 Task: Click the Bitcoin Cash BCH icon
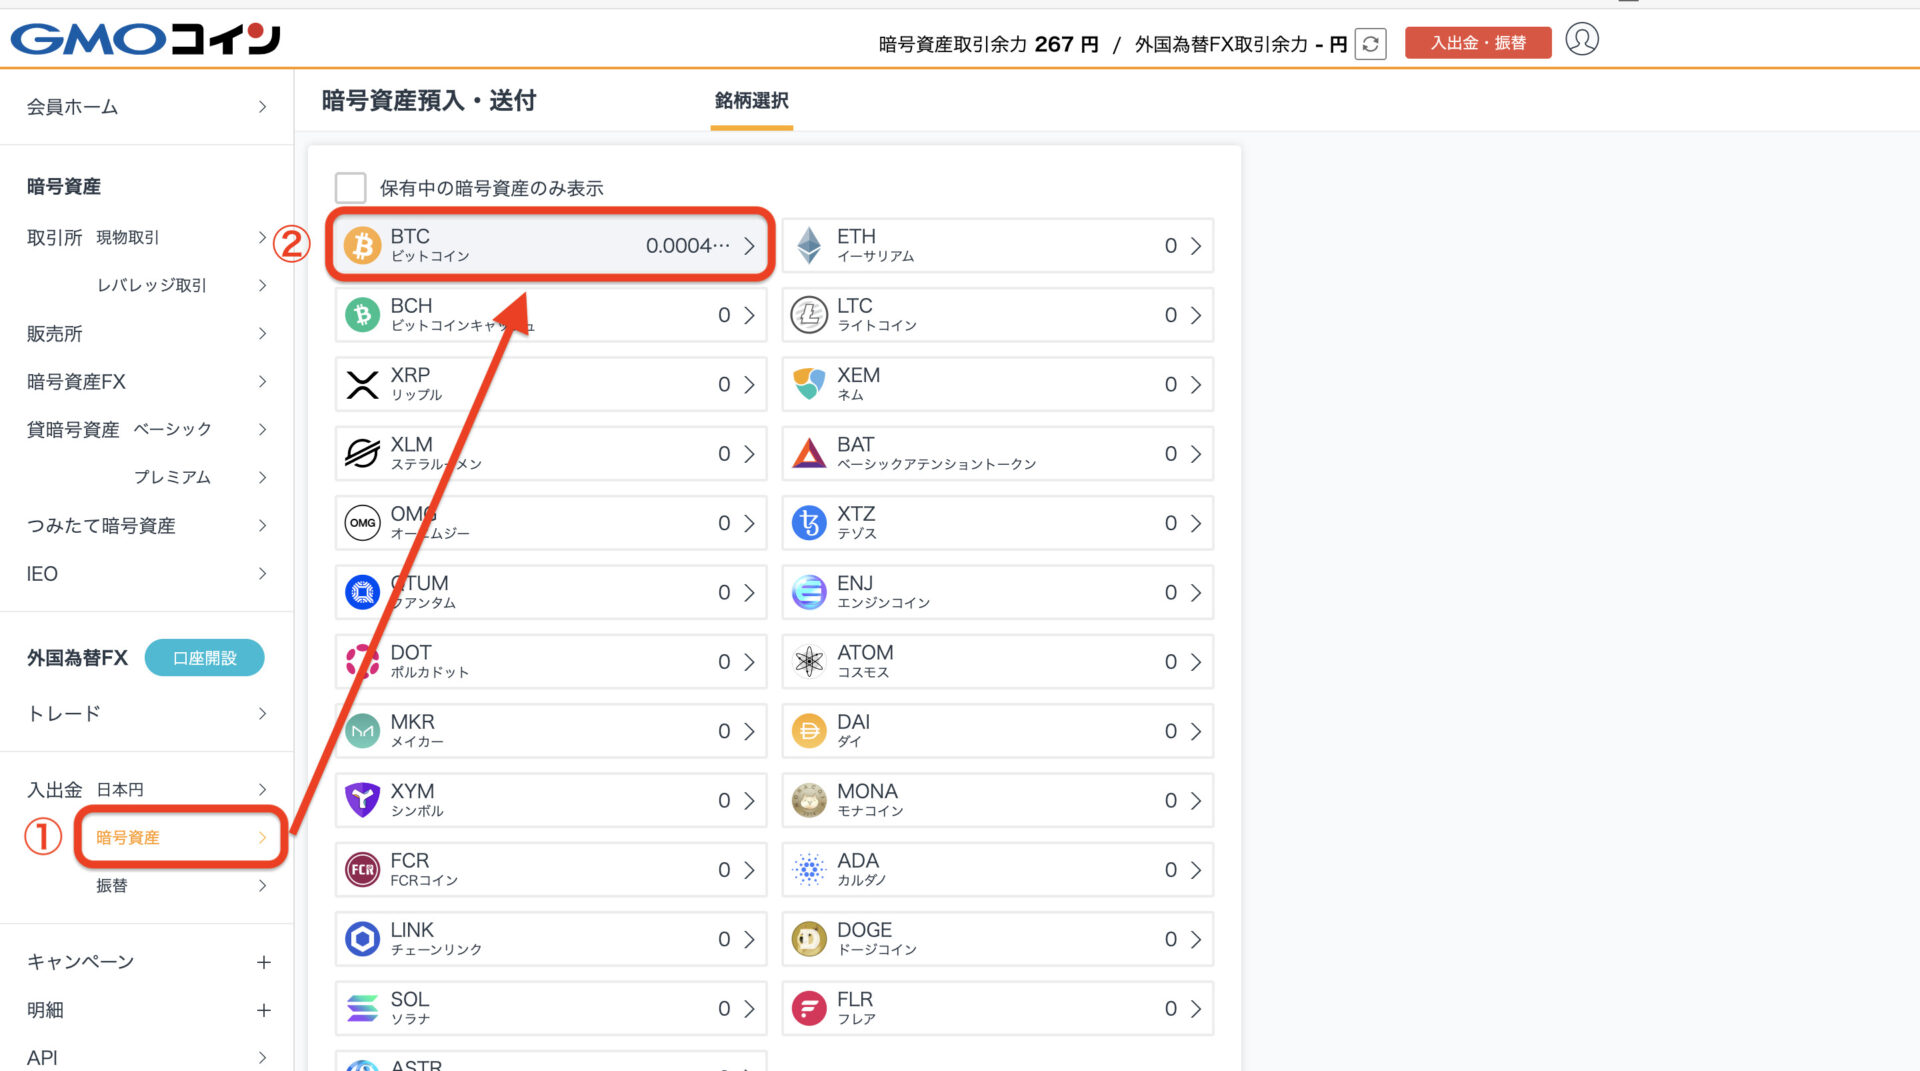point(362,315)
